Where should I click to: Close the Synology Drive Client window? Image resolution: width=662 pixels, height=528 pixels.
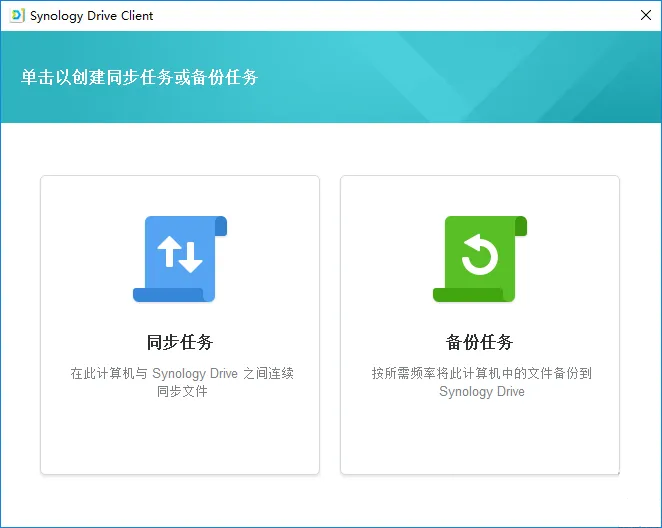(646, 15)
